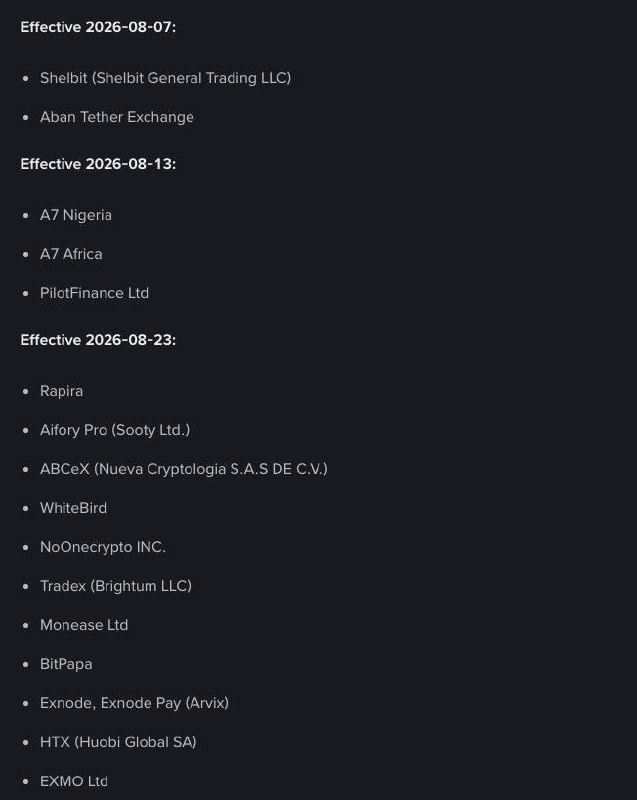The image size is (637, 800).
Task: Click the BitPapa list item
Action: tap(66, 664)
